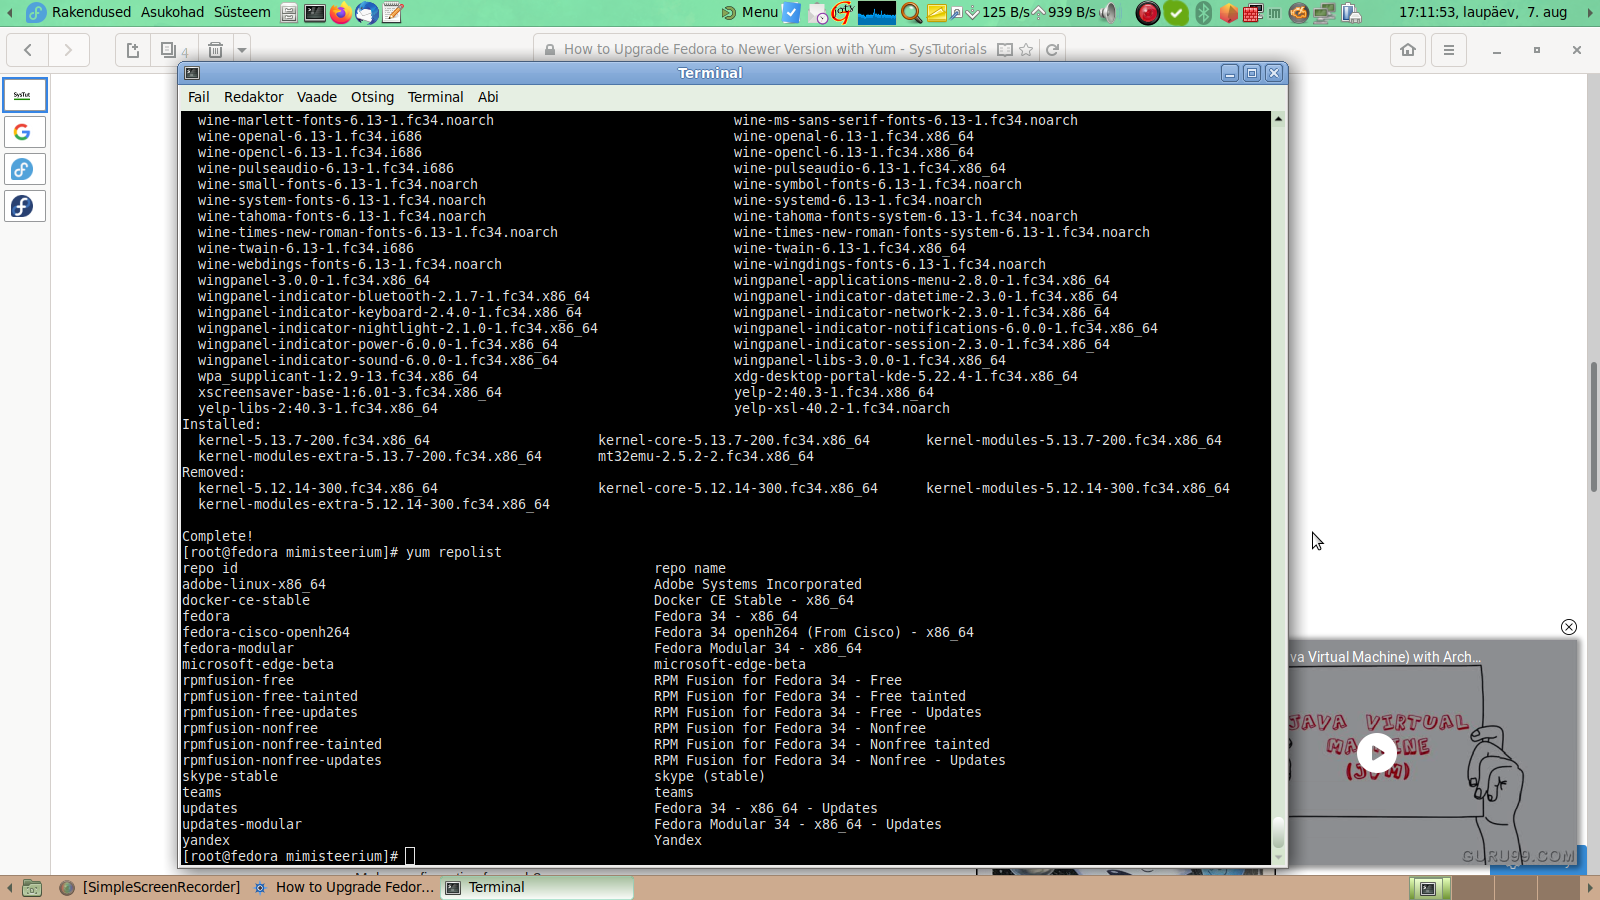
Task: Expand the dropdown arrow next to the trash
Action: pos(241,50)
